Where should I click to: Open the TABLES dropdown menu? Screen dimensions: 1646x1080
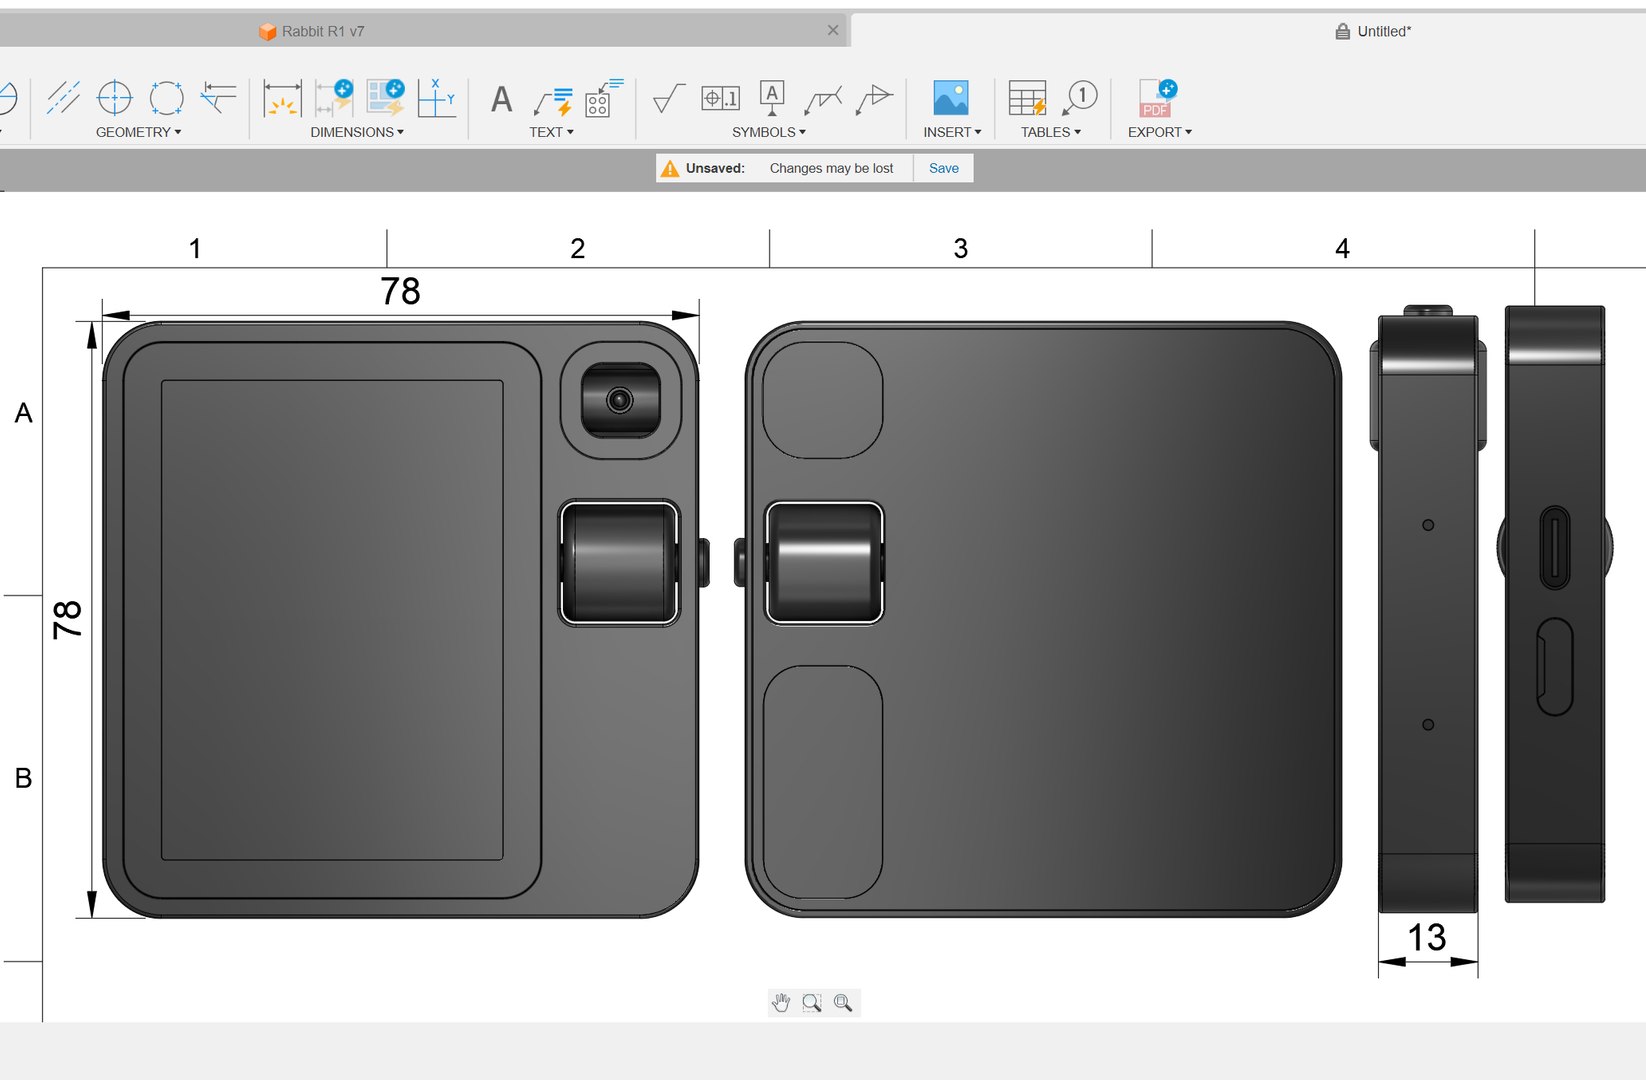[1051, 132]
